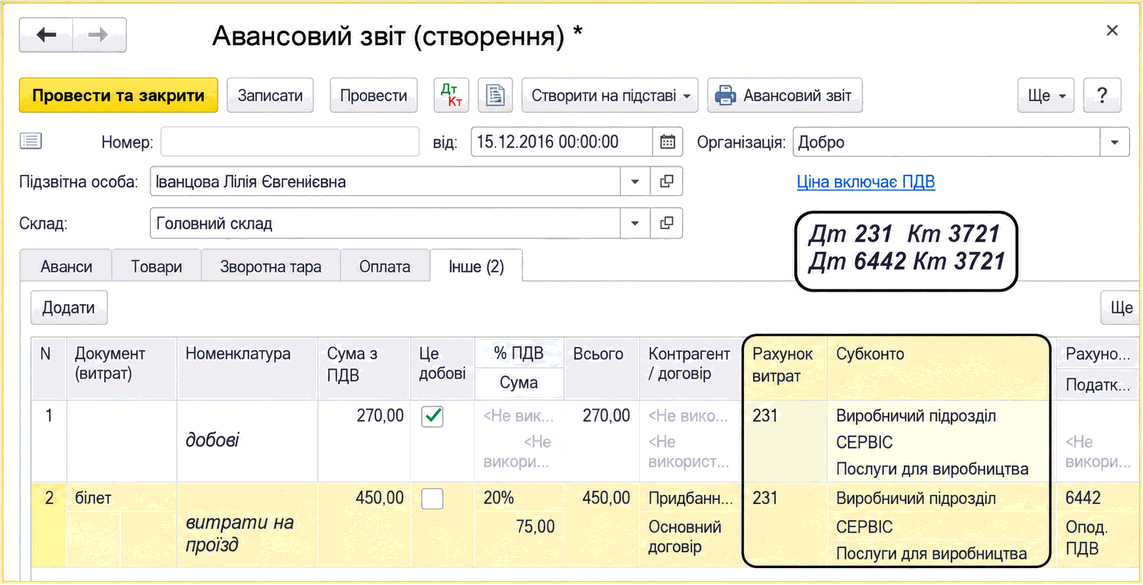Click Провести та закрити

(x=119, y=95)
